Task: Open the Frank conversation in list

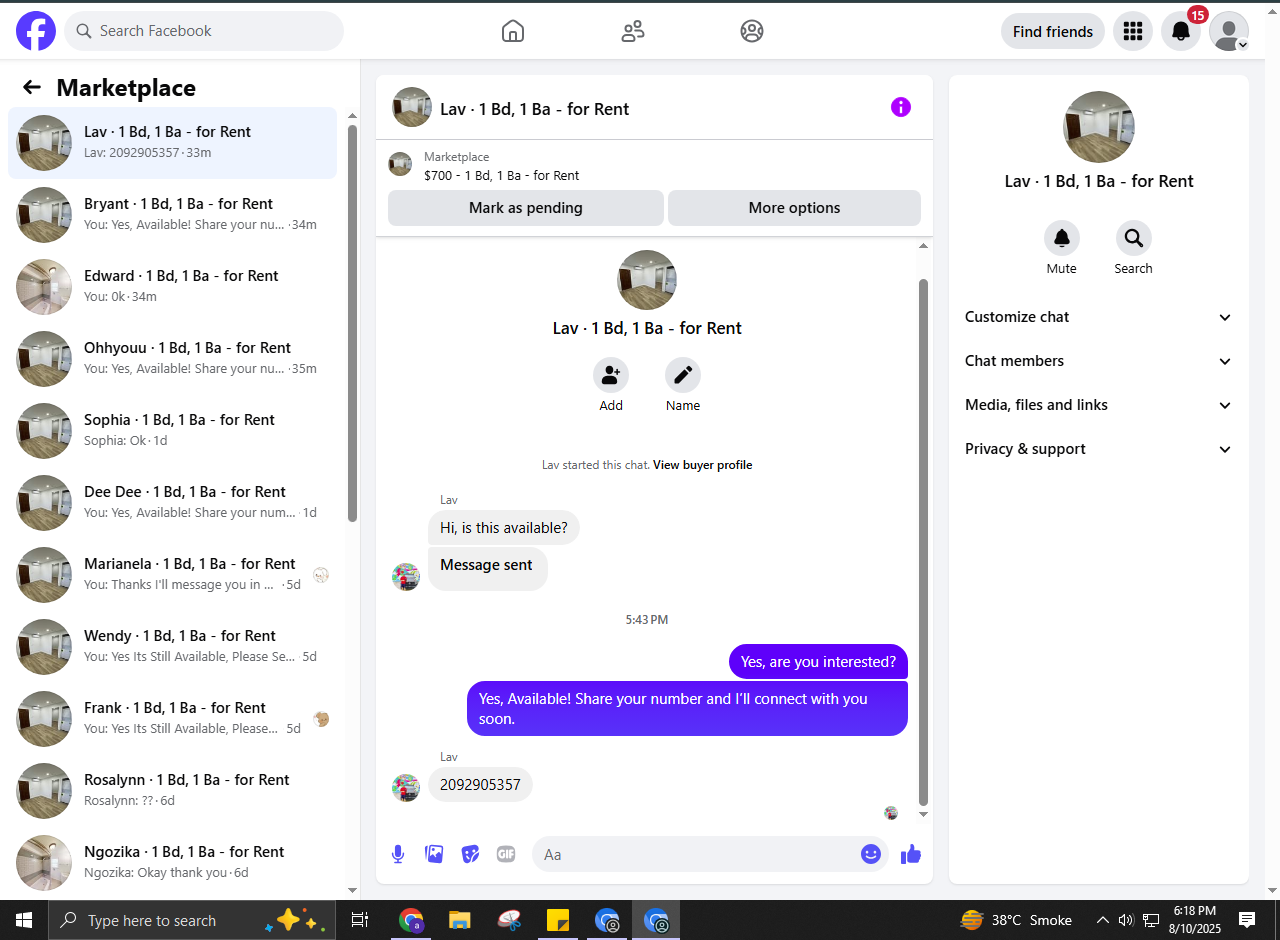Action: 172,719
